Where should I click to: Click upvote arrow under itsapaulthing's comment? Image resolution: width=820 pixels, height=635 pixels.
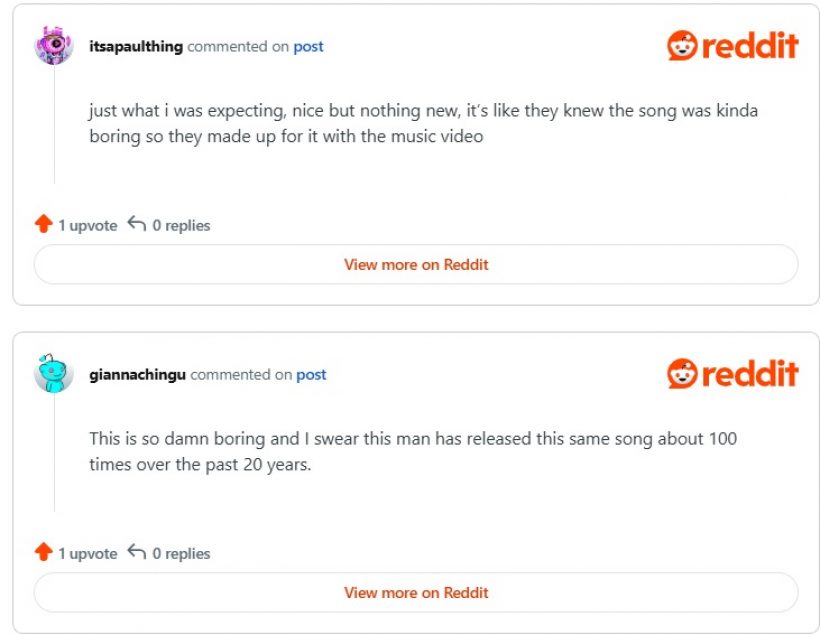[44, 224]
